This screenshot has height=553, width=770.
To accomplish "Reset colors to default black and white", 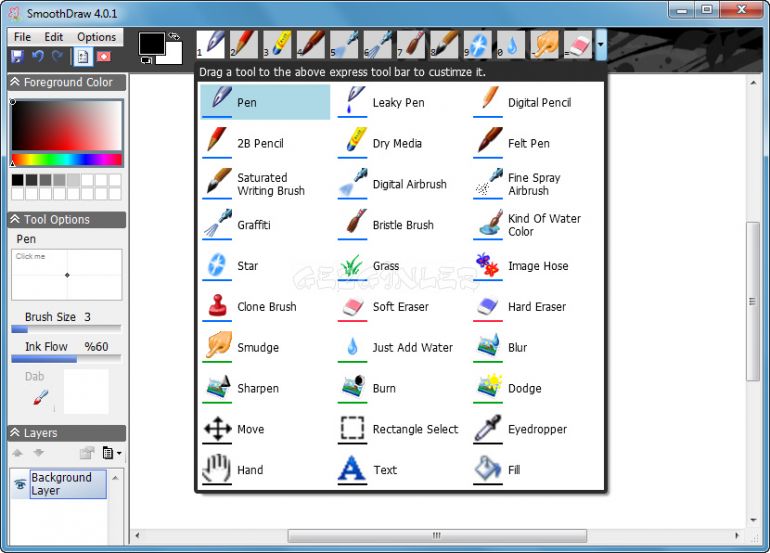I will click(x=145, y=59).
